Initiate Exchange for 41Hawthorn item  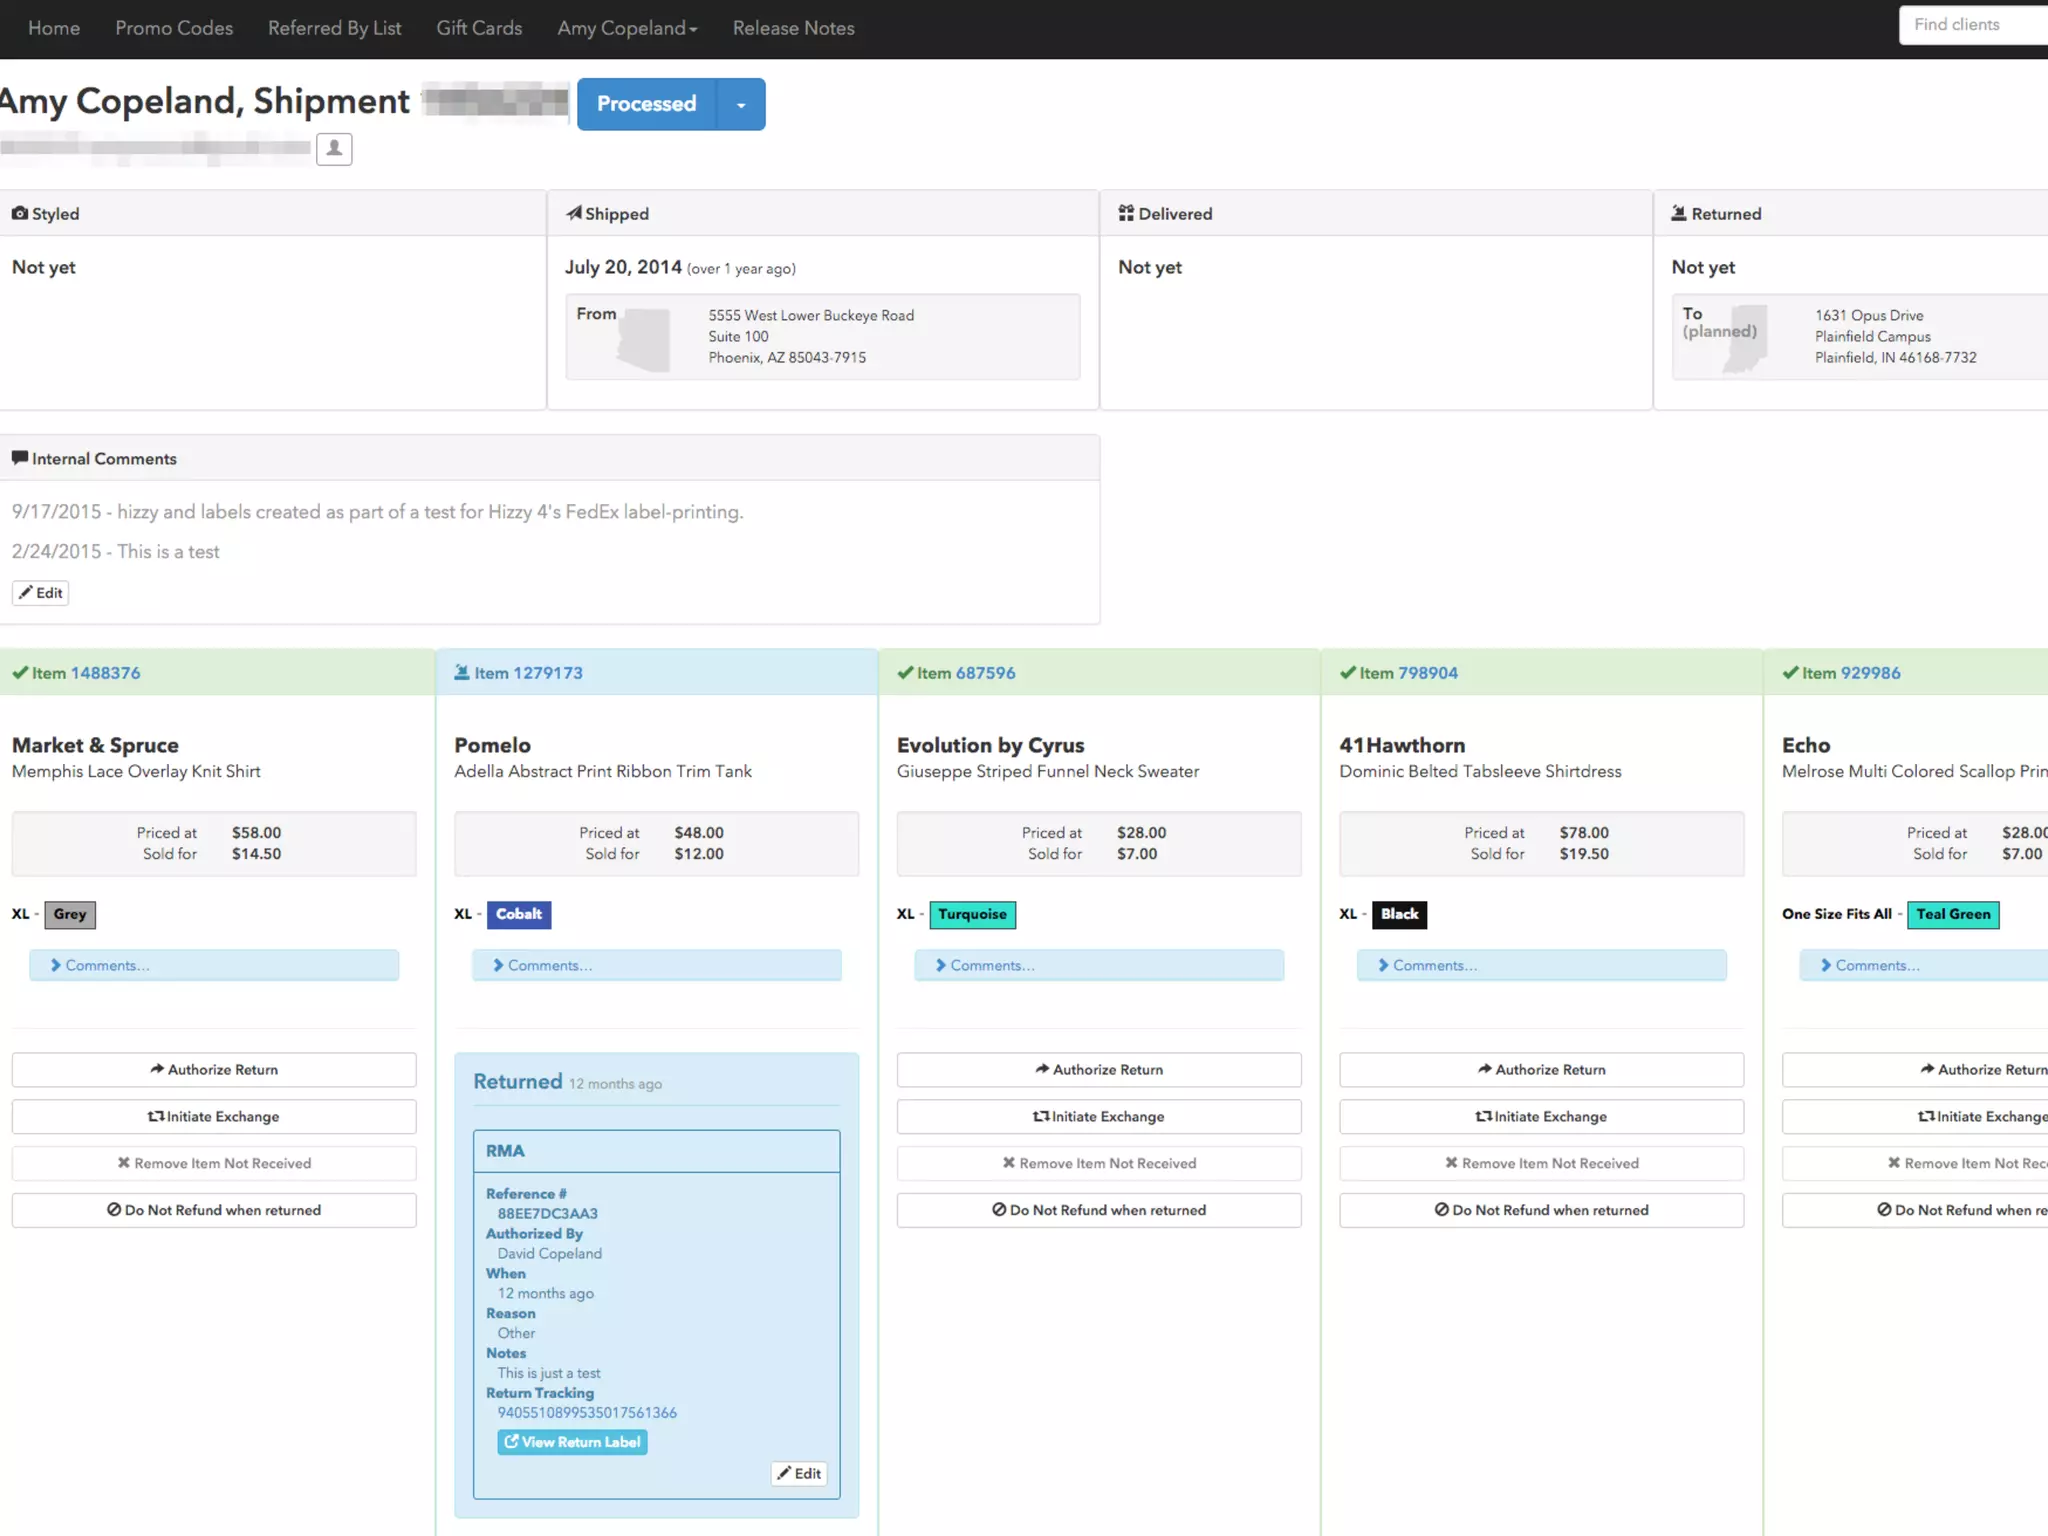click(1542, 1117)
